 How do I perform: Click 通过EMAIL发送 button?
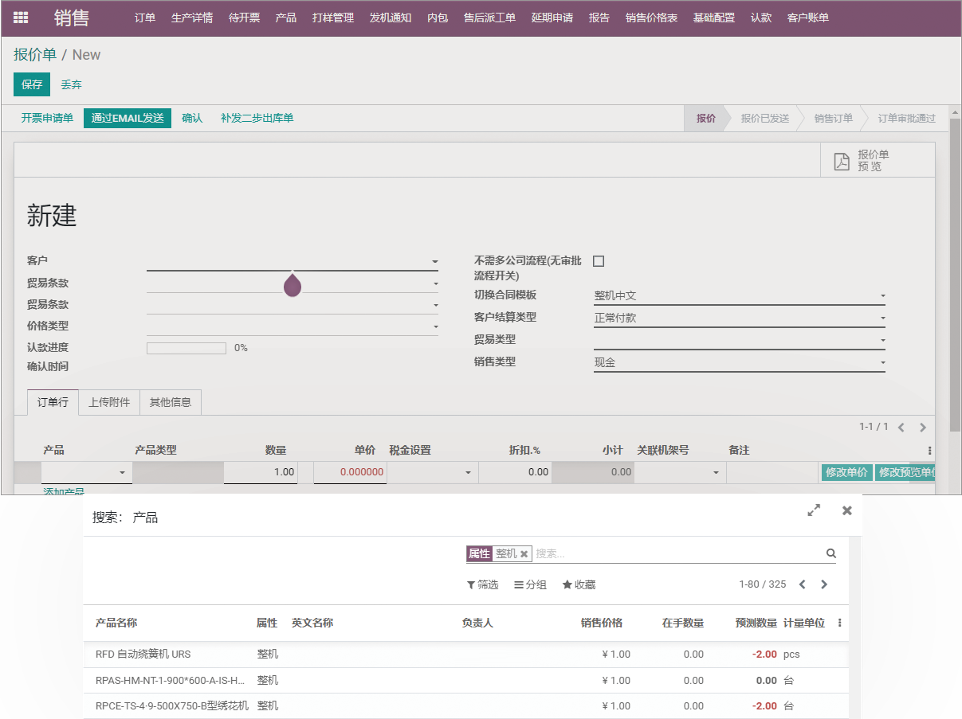coord(127,118)
